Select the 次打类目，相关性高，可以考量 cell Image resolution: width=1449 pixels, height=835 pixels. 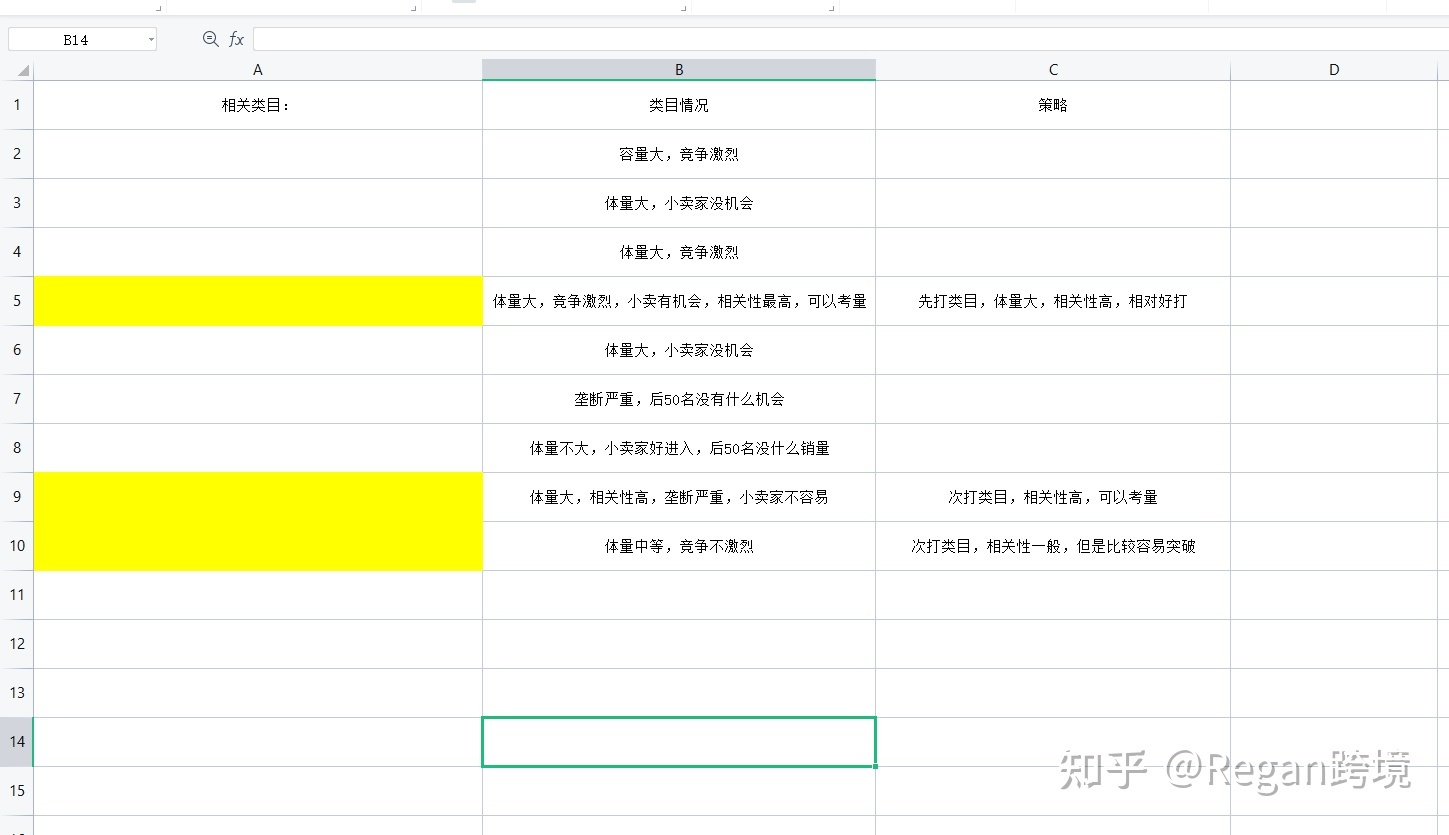[1052, 497]
